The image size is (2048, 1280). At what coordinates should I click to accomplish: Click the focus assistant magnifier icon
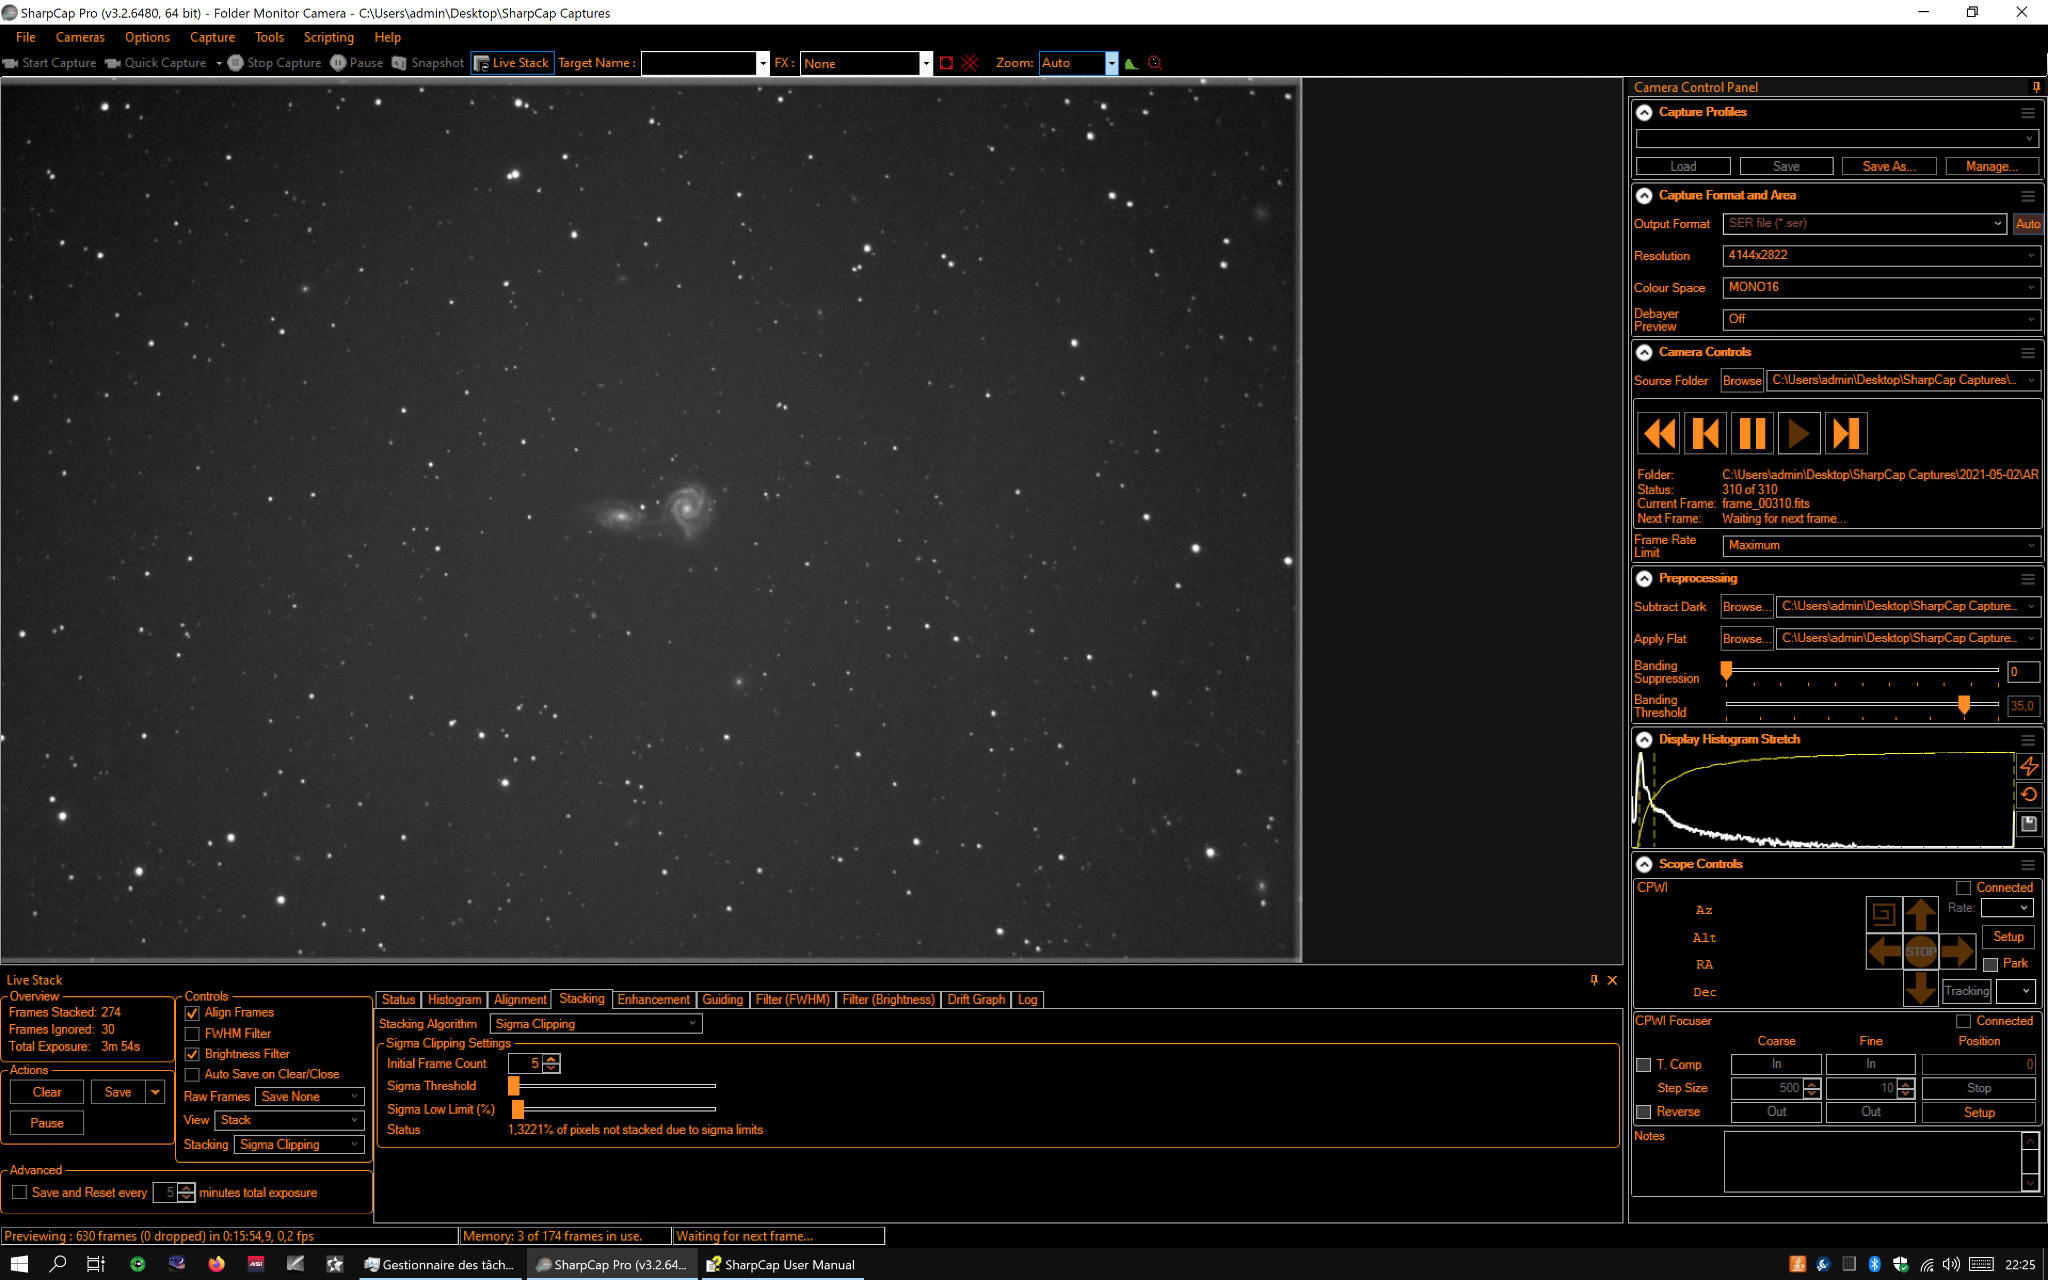(x=1155, y=63)
